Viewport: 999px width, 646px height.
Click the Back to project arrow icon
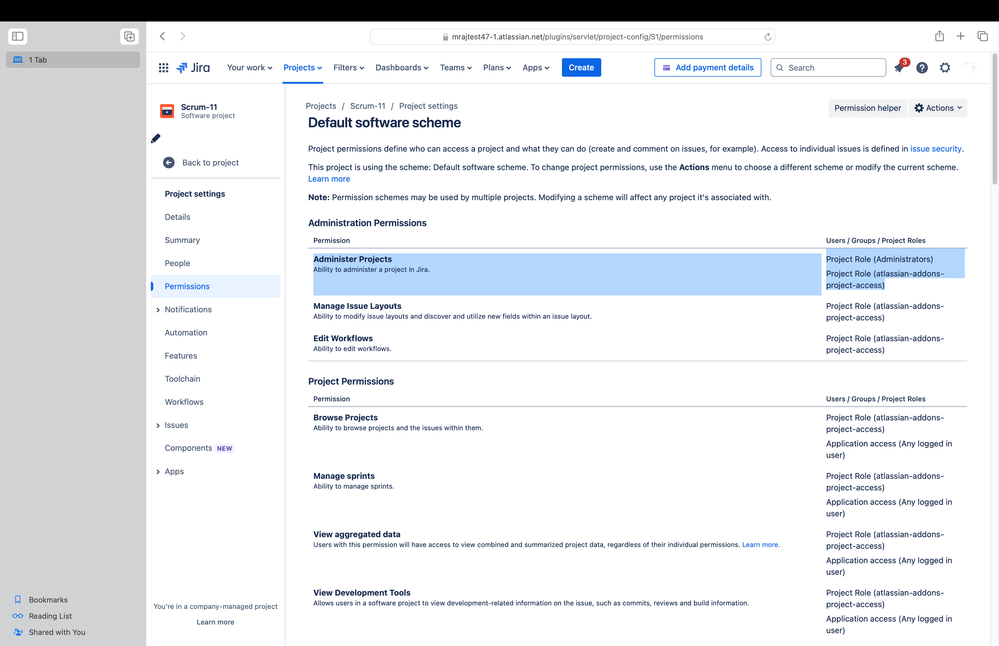tap(169, 162)
